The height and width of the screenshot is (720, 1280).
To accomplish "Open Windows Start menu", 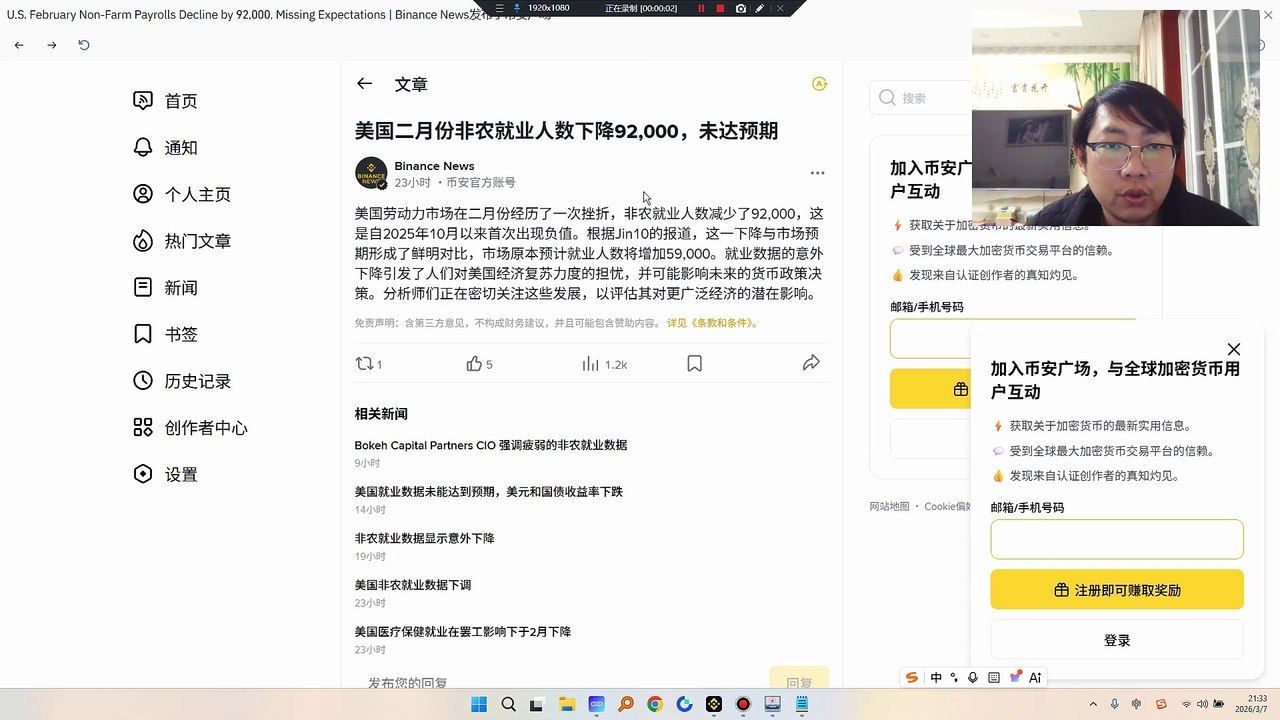I will click(479, 705).
